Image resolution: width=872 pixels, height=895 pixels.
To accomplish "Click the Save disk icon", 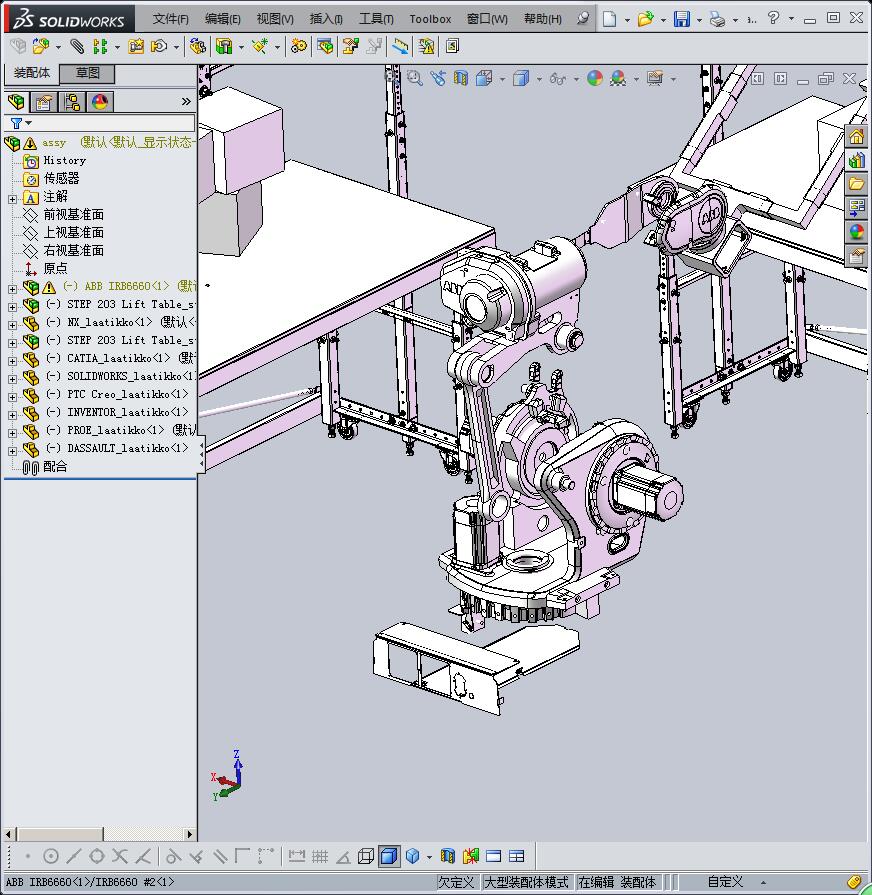I will (682, 19).
